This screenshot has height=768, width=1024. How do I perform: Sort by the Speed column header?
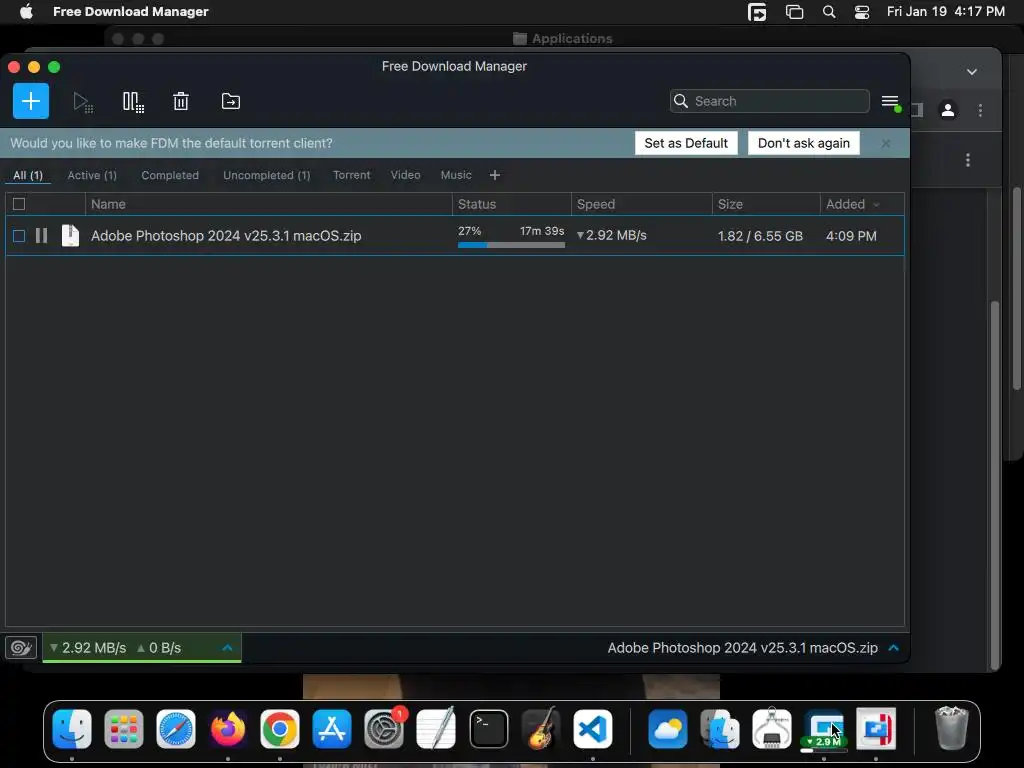click(641, 204)
